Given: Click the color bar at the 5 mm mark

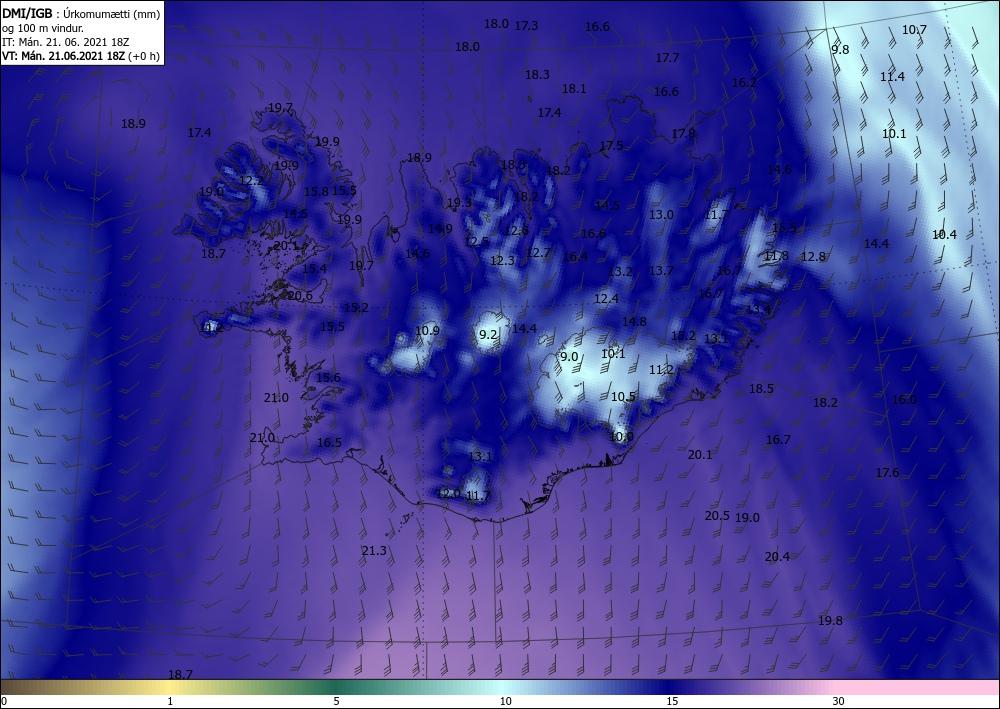Looking at the screenshot, I should coord(336,687).
